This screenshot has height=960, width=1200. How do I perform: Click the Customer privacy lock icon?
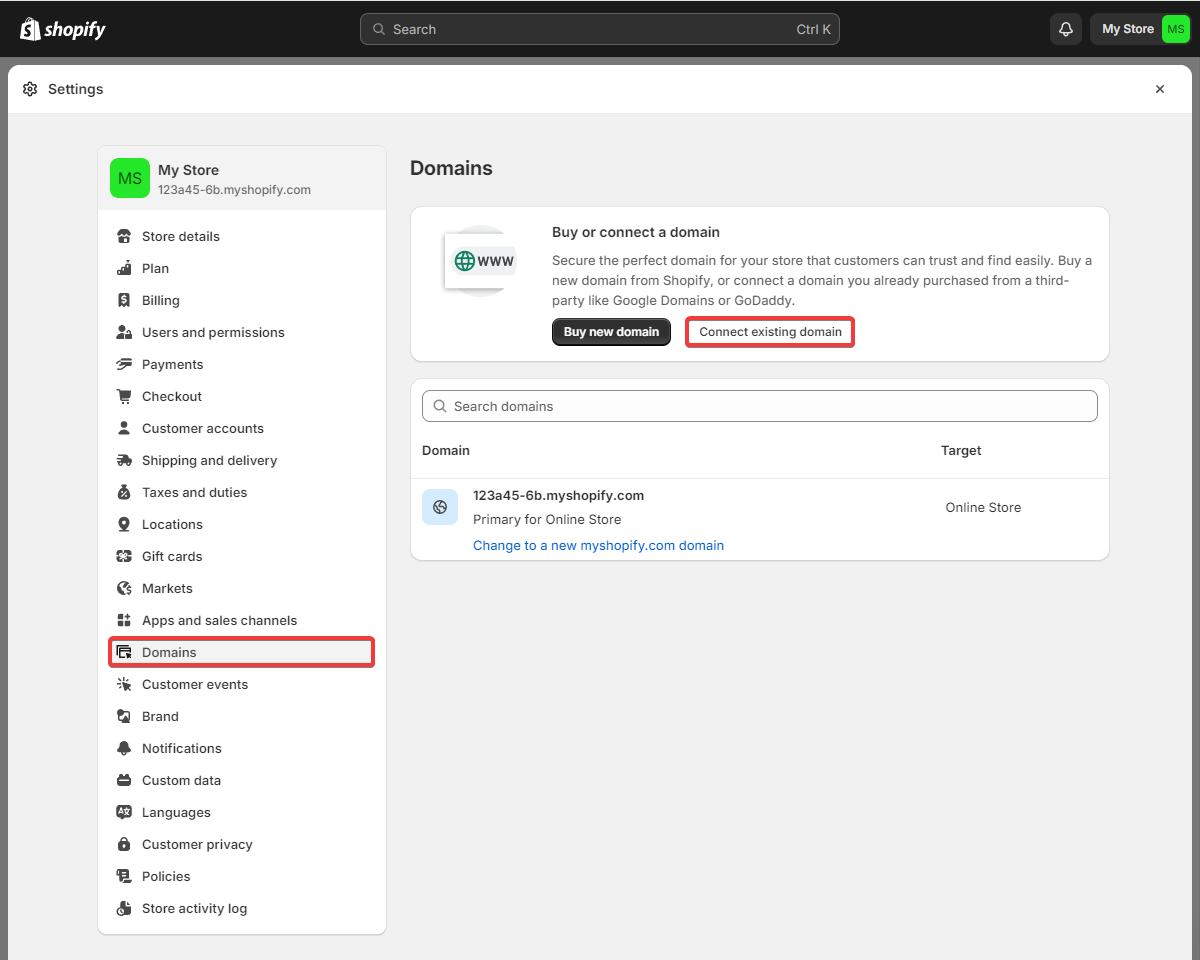(124, 844)
